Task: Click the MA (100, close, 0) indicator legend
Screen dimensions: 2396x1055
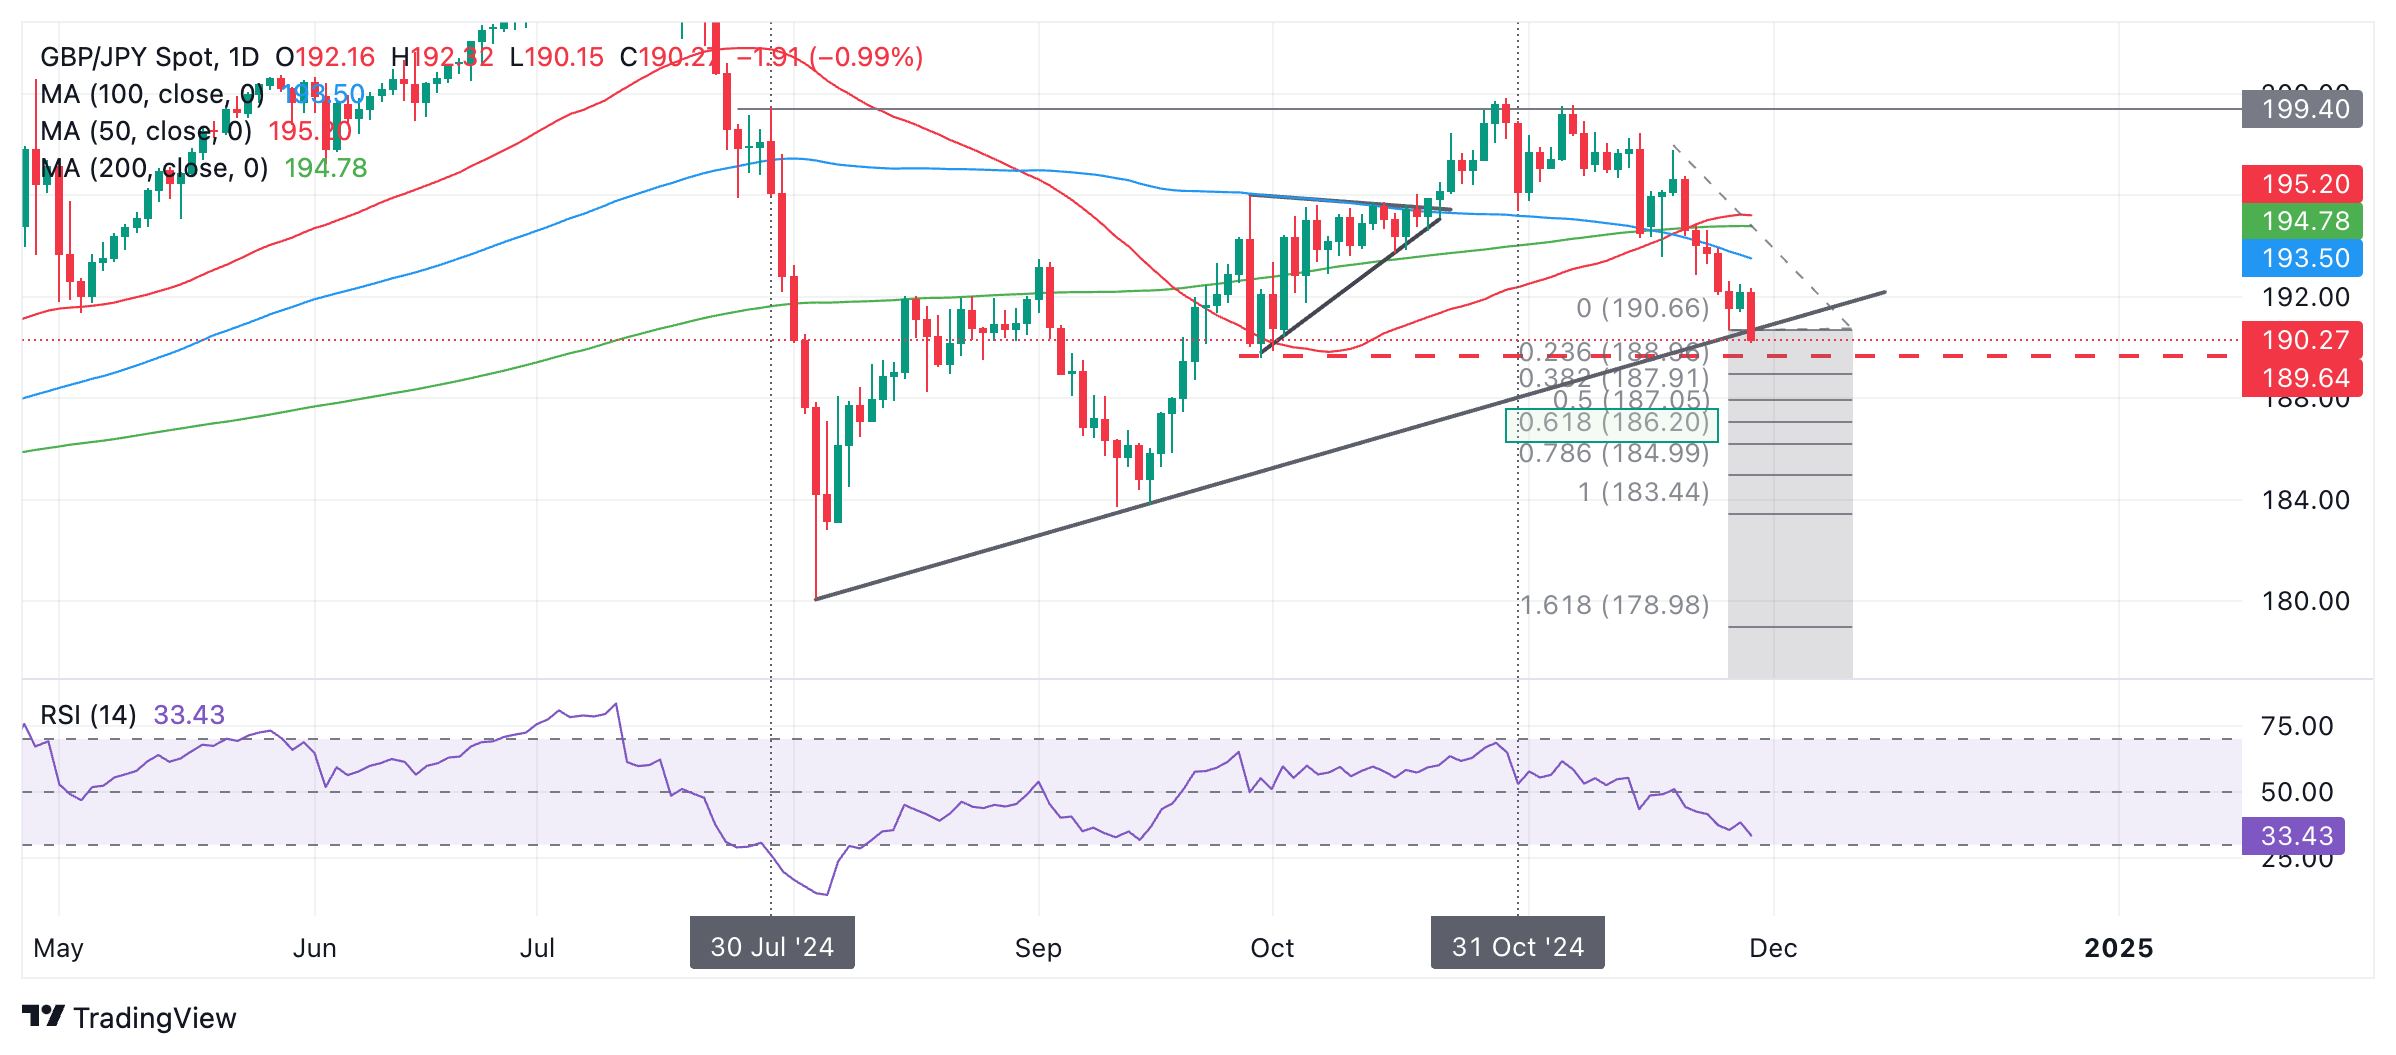Action: (150, 94)
